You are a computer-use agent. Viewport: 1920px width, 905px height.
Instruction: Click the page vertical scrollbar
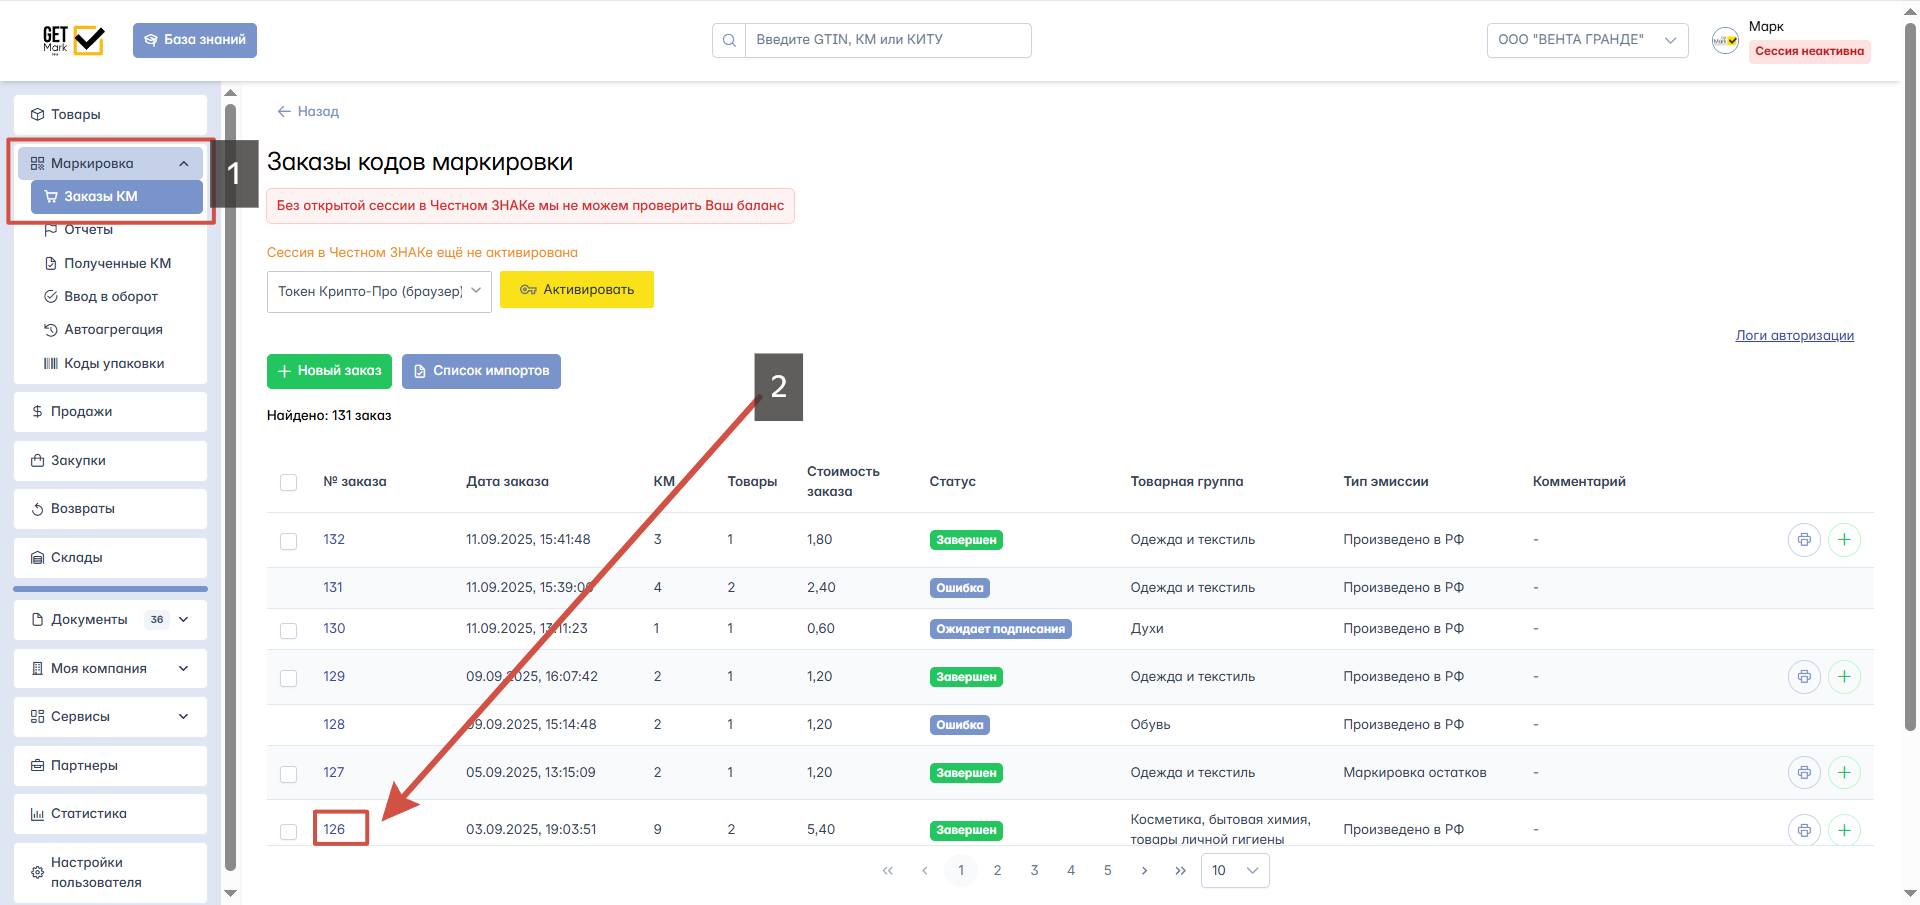coord(1911,375)
